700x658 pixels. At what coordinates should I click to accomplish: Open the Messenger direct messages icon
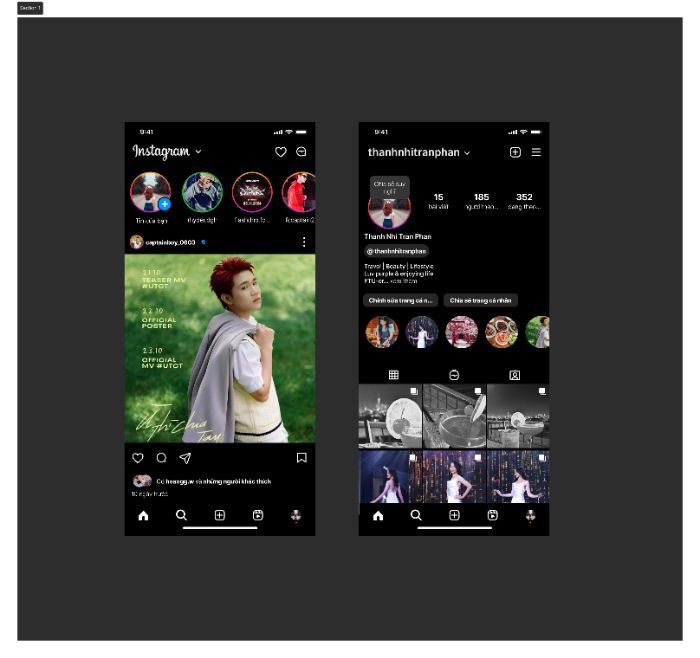301,152
